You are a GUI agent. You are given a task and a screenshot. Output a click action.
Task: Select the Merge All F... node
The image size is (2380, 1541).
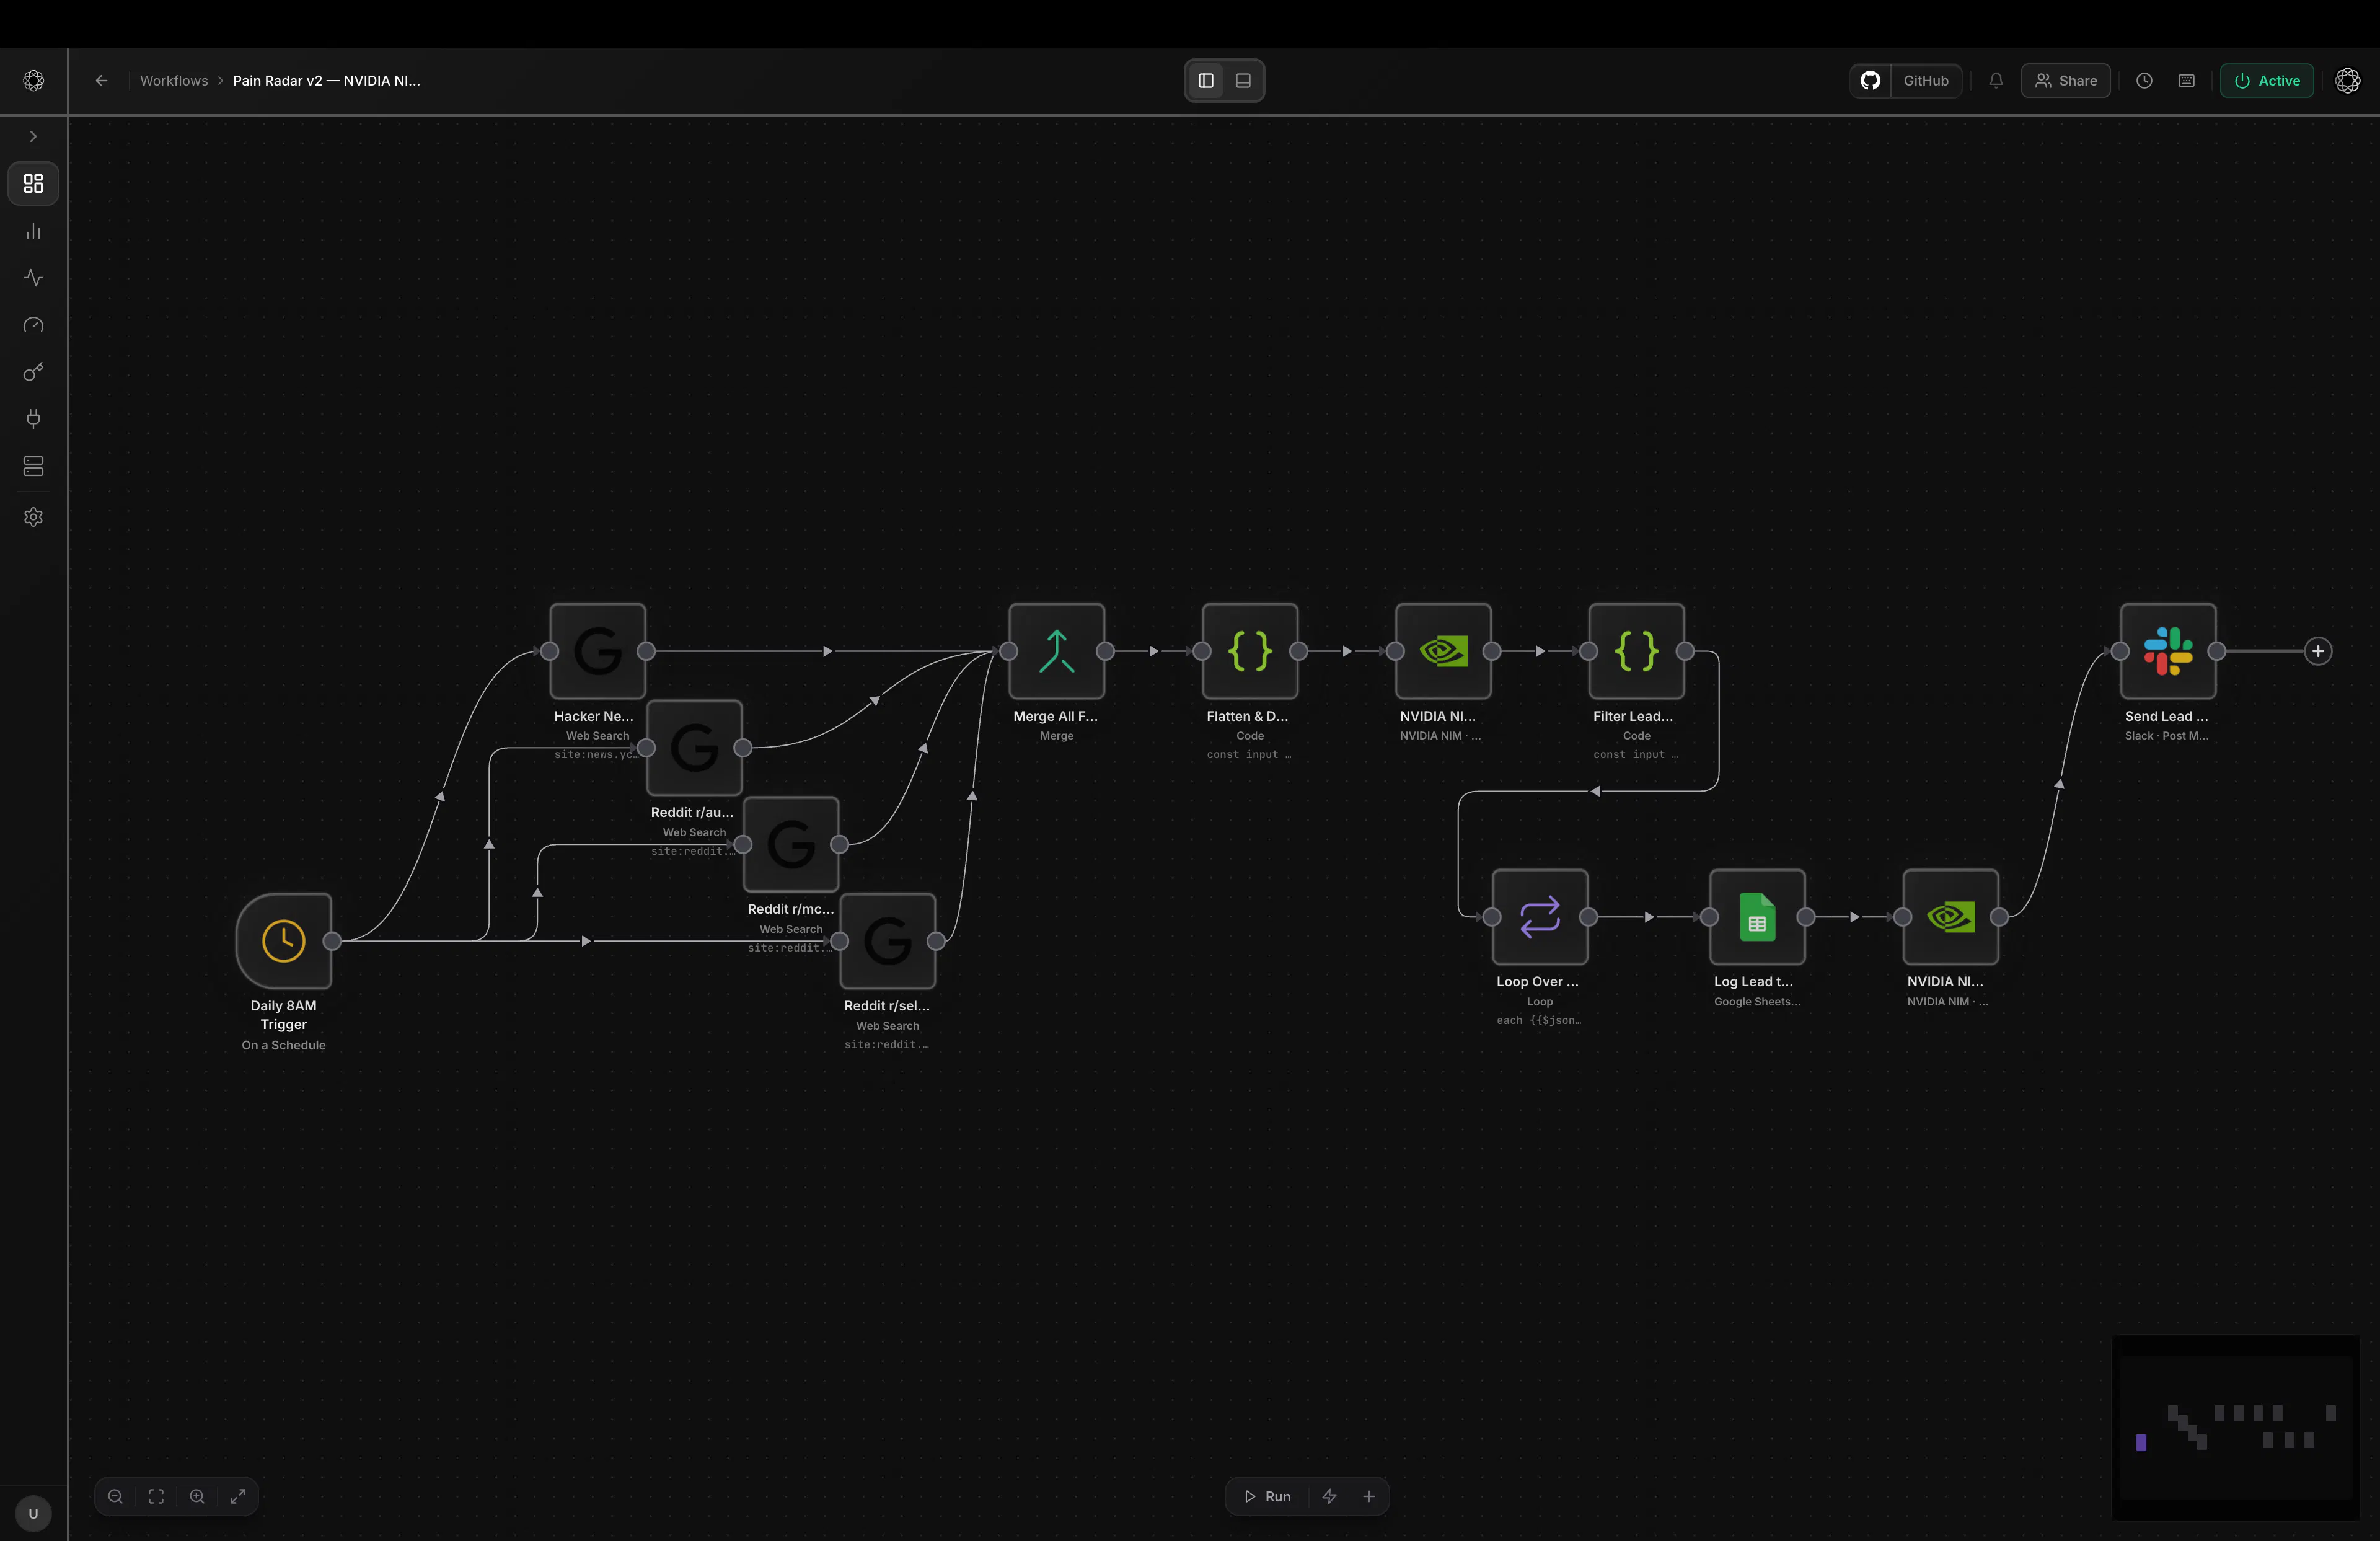[1057, 651]
